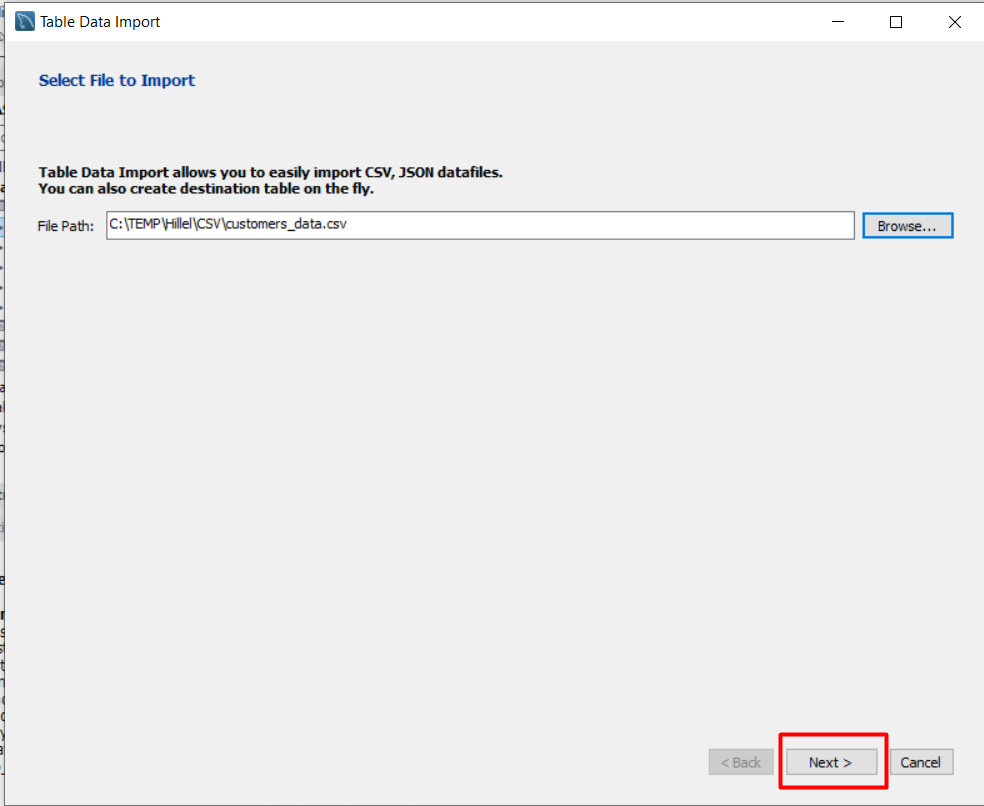Open the Browse file chooser
The width and height of the screenshot is (984, 806).
click(907, 226)
